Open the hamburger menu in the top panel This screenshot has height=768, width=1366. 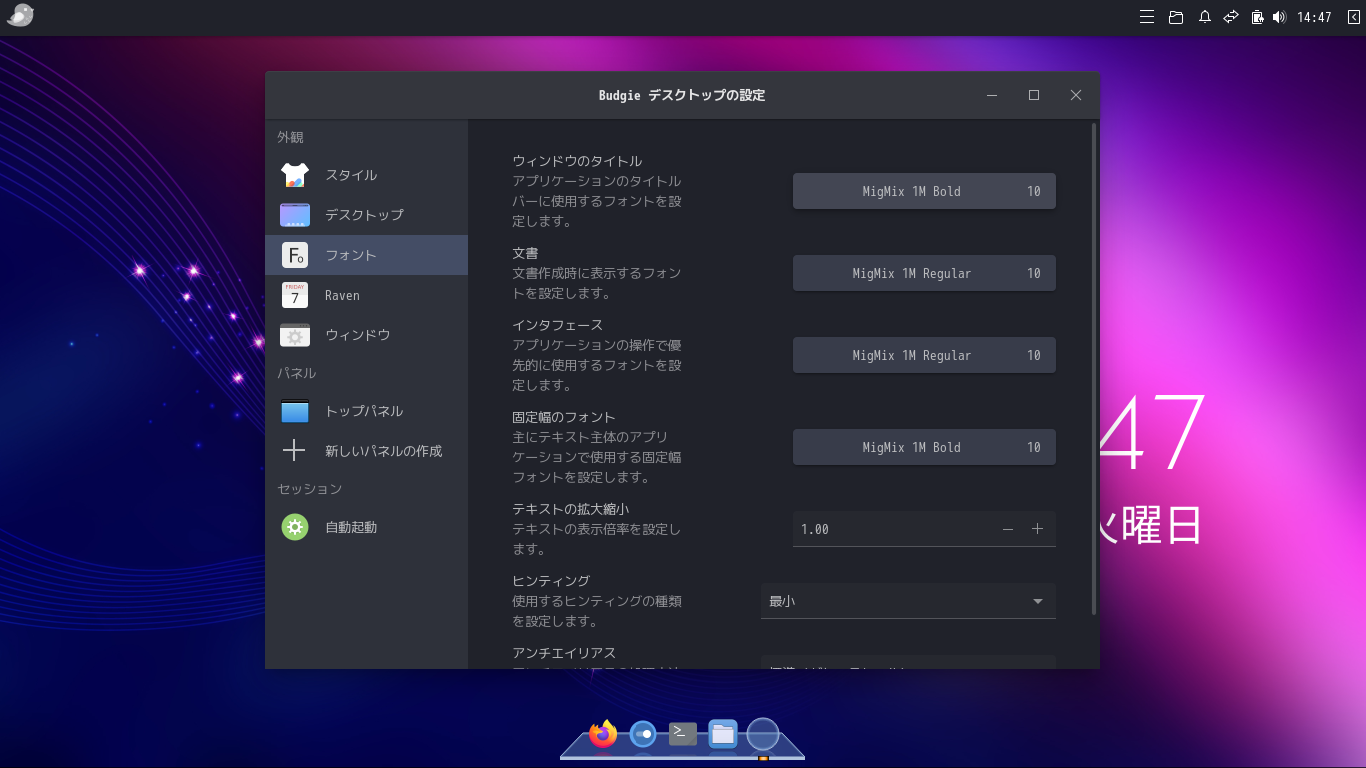[1146, 17]
